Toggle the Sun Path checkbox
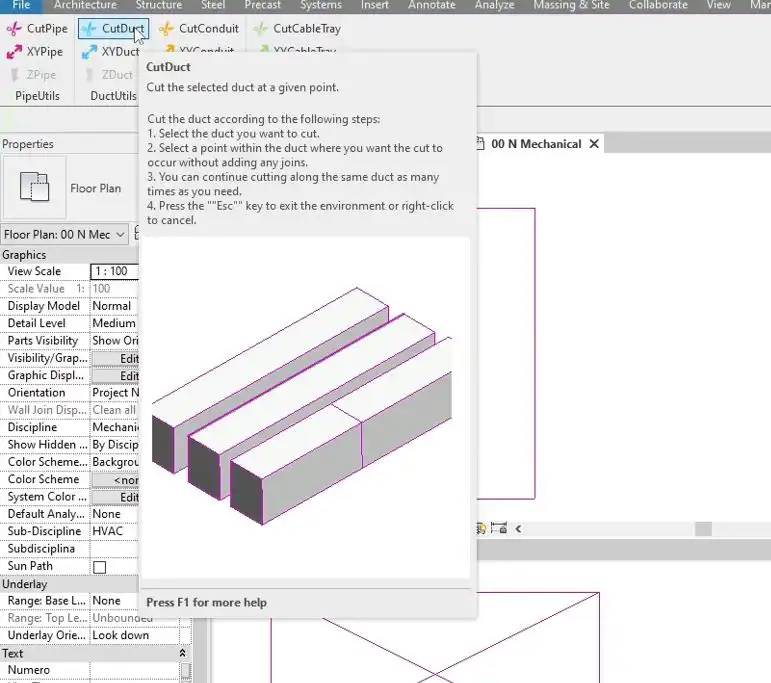771x683 pixels. click(x=100, y=567)
